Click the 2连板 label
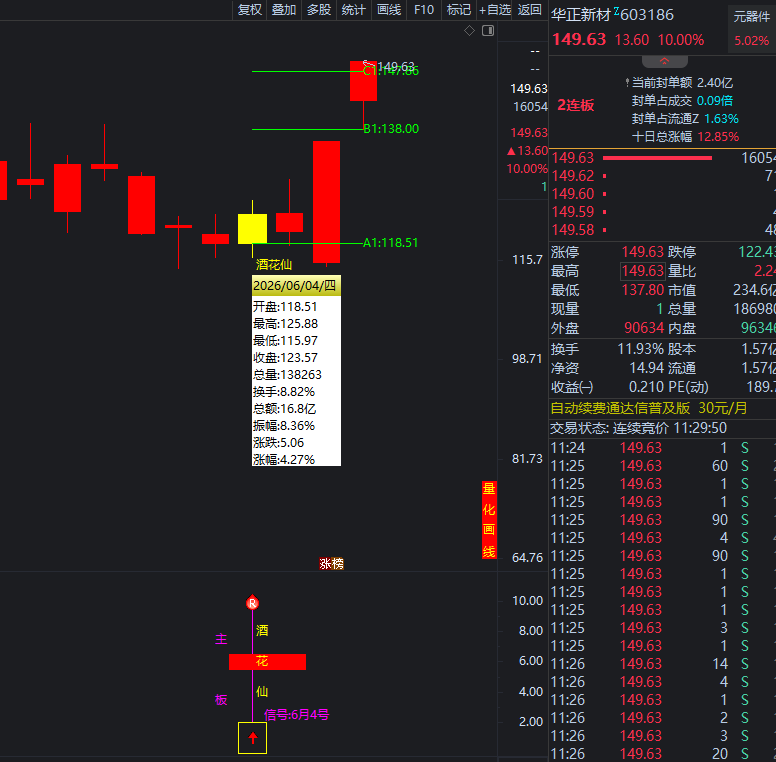Viewport: 776px width, 762px height. coord(576,105)
